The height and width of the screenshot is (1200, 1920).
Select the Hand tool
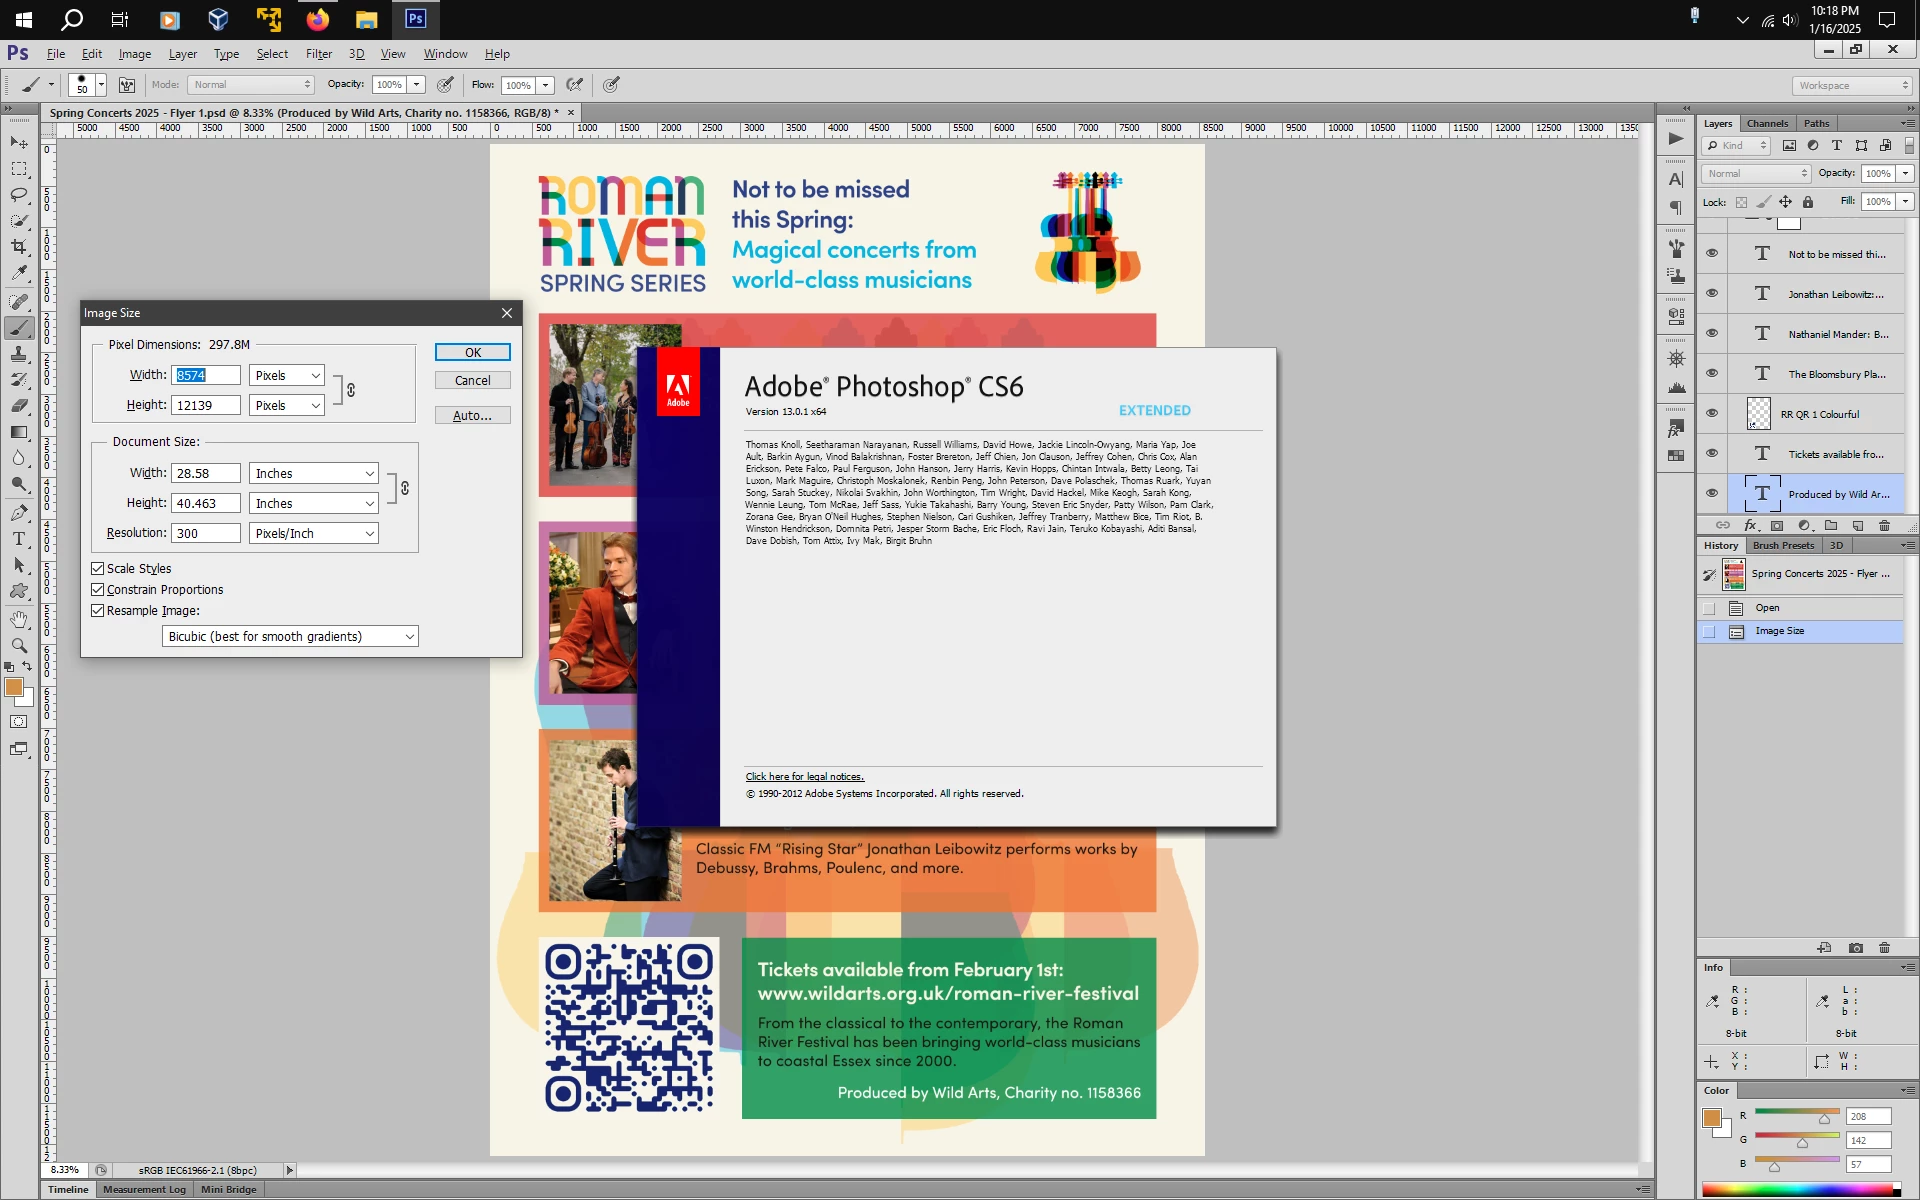[x=19, y=620]
